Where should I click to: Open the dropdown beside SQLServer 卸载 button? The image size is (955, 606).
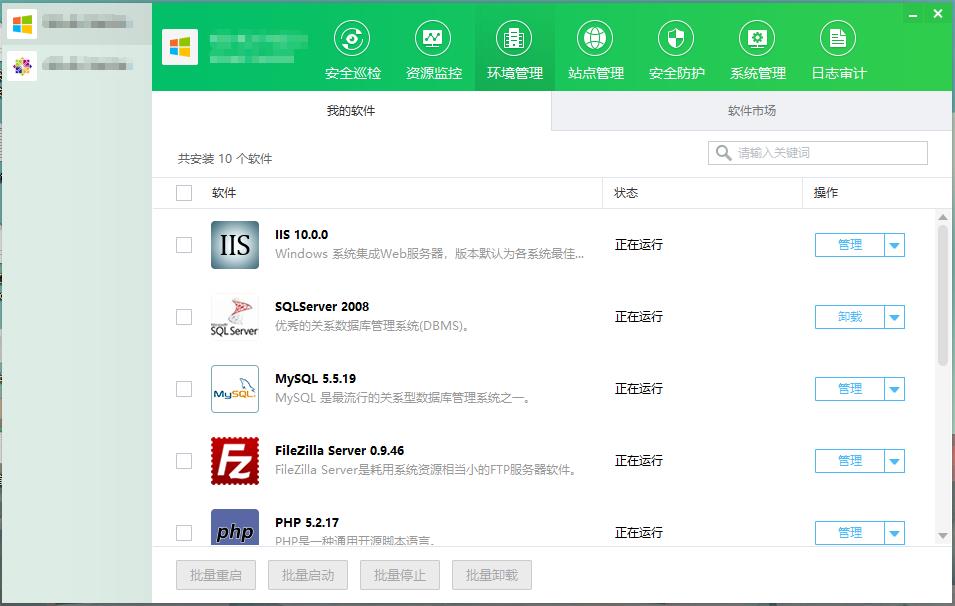click(891, 316)
